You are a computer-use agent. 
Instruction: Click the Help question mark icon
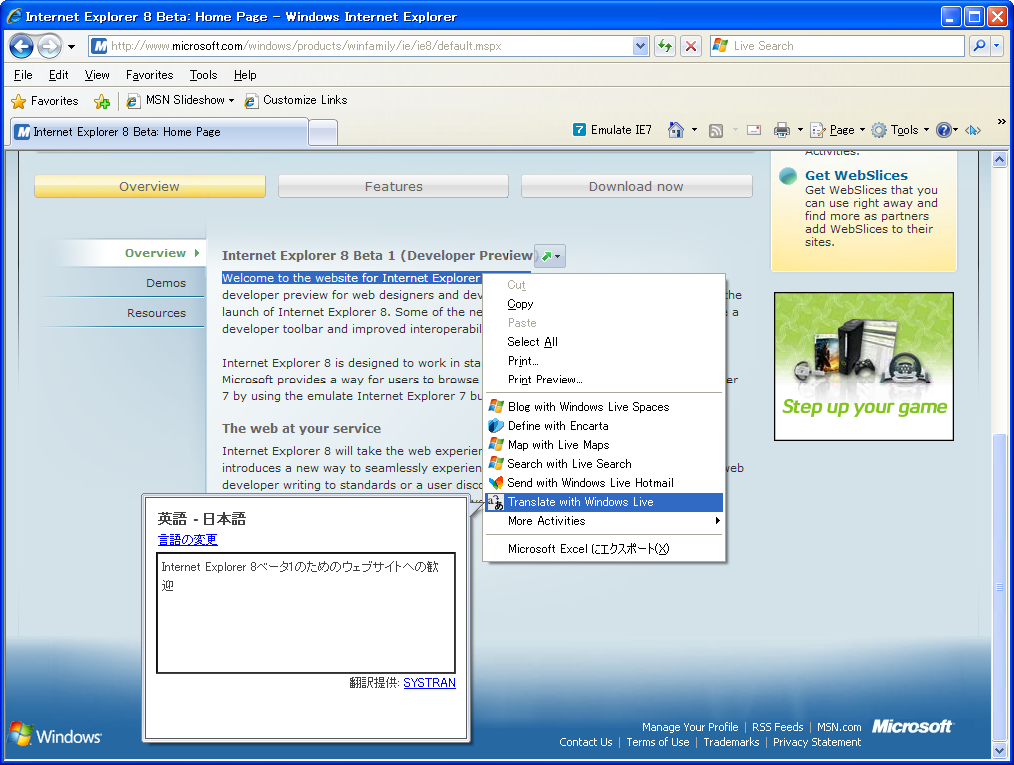point(943,130)
